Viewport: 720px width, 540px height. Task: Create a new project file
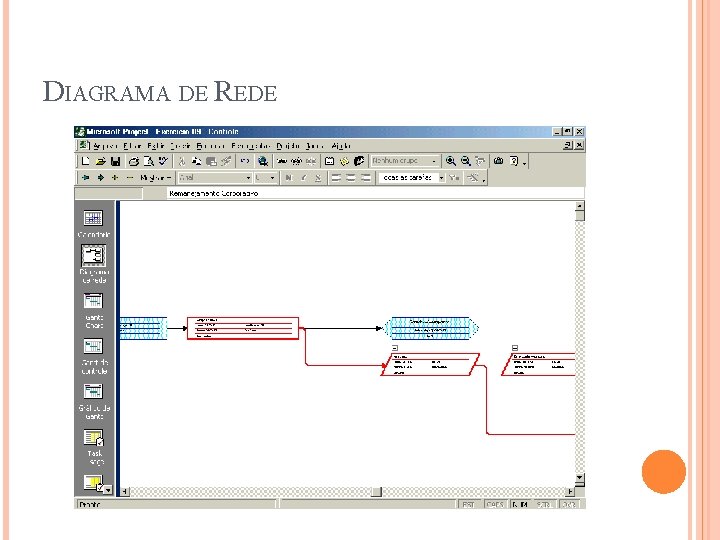(x=85, y=161)
